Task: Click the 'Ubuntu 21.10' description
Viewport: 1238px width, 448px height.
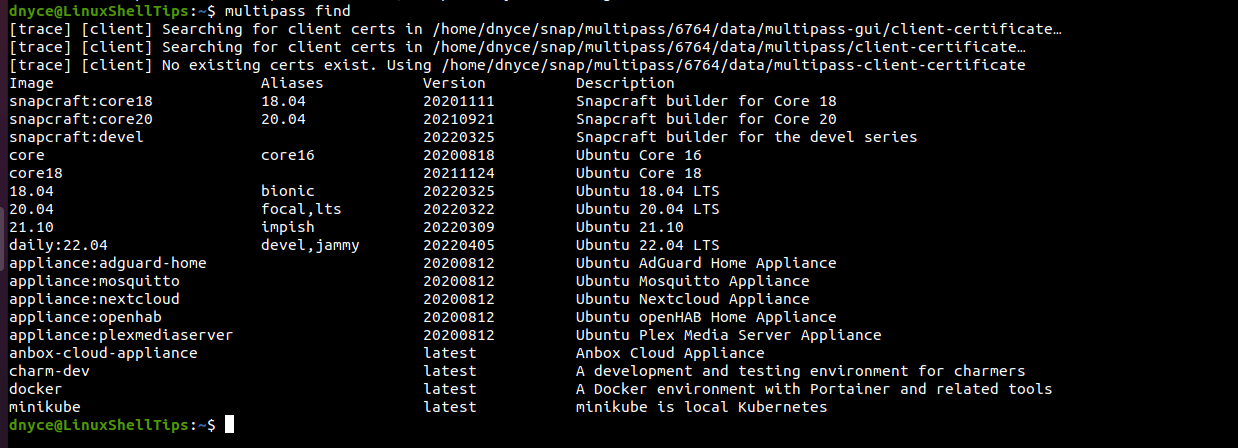Action: click(629, 227)
